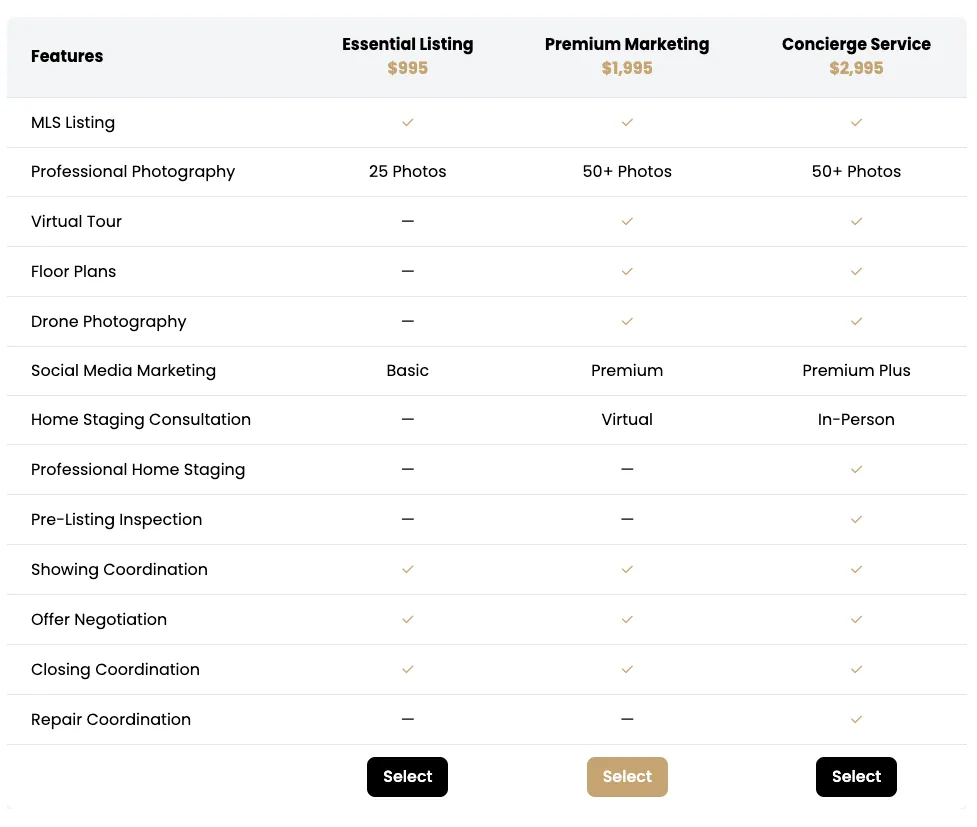Select the Essential Listing plan button
The height and width of the screenshot is (827, 977).
407,777
